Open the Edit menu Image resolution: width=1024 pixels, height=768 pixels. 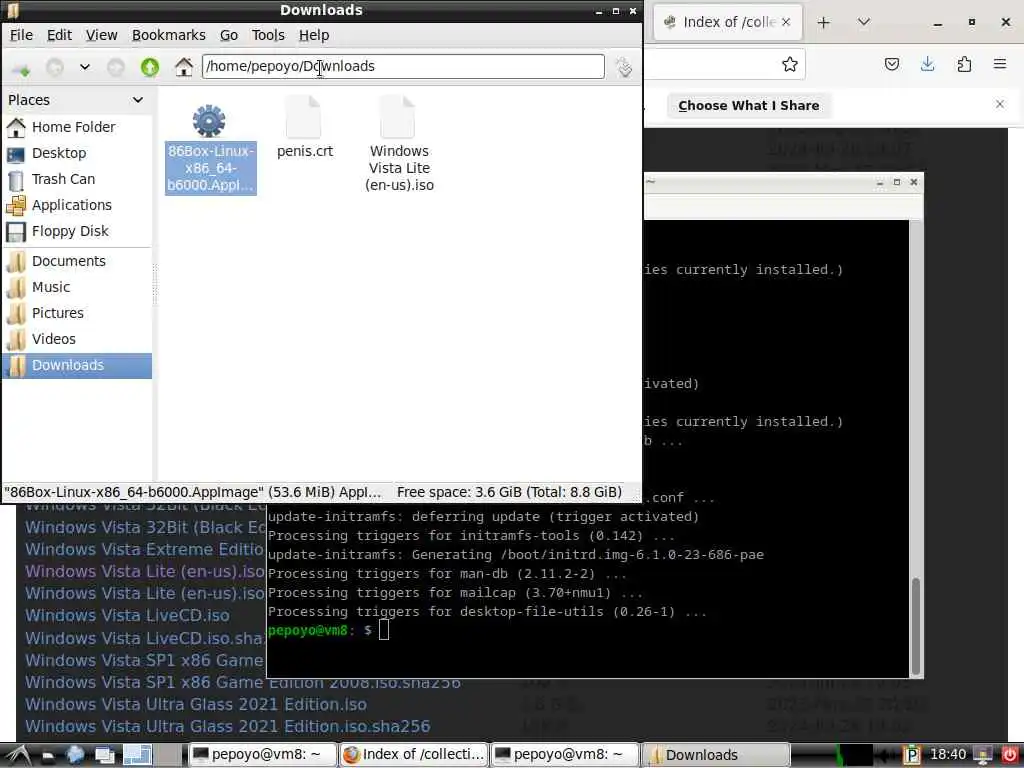tap(59, 35)
